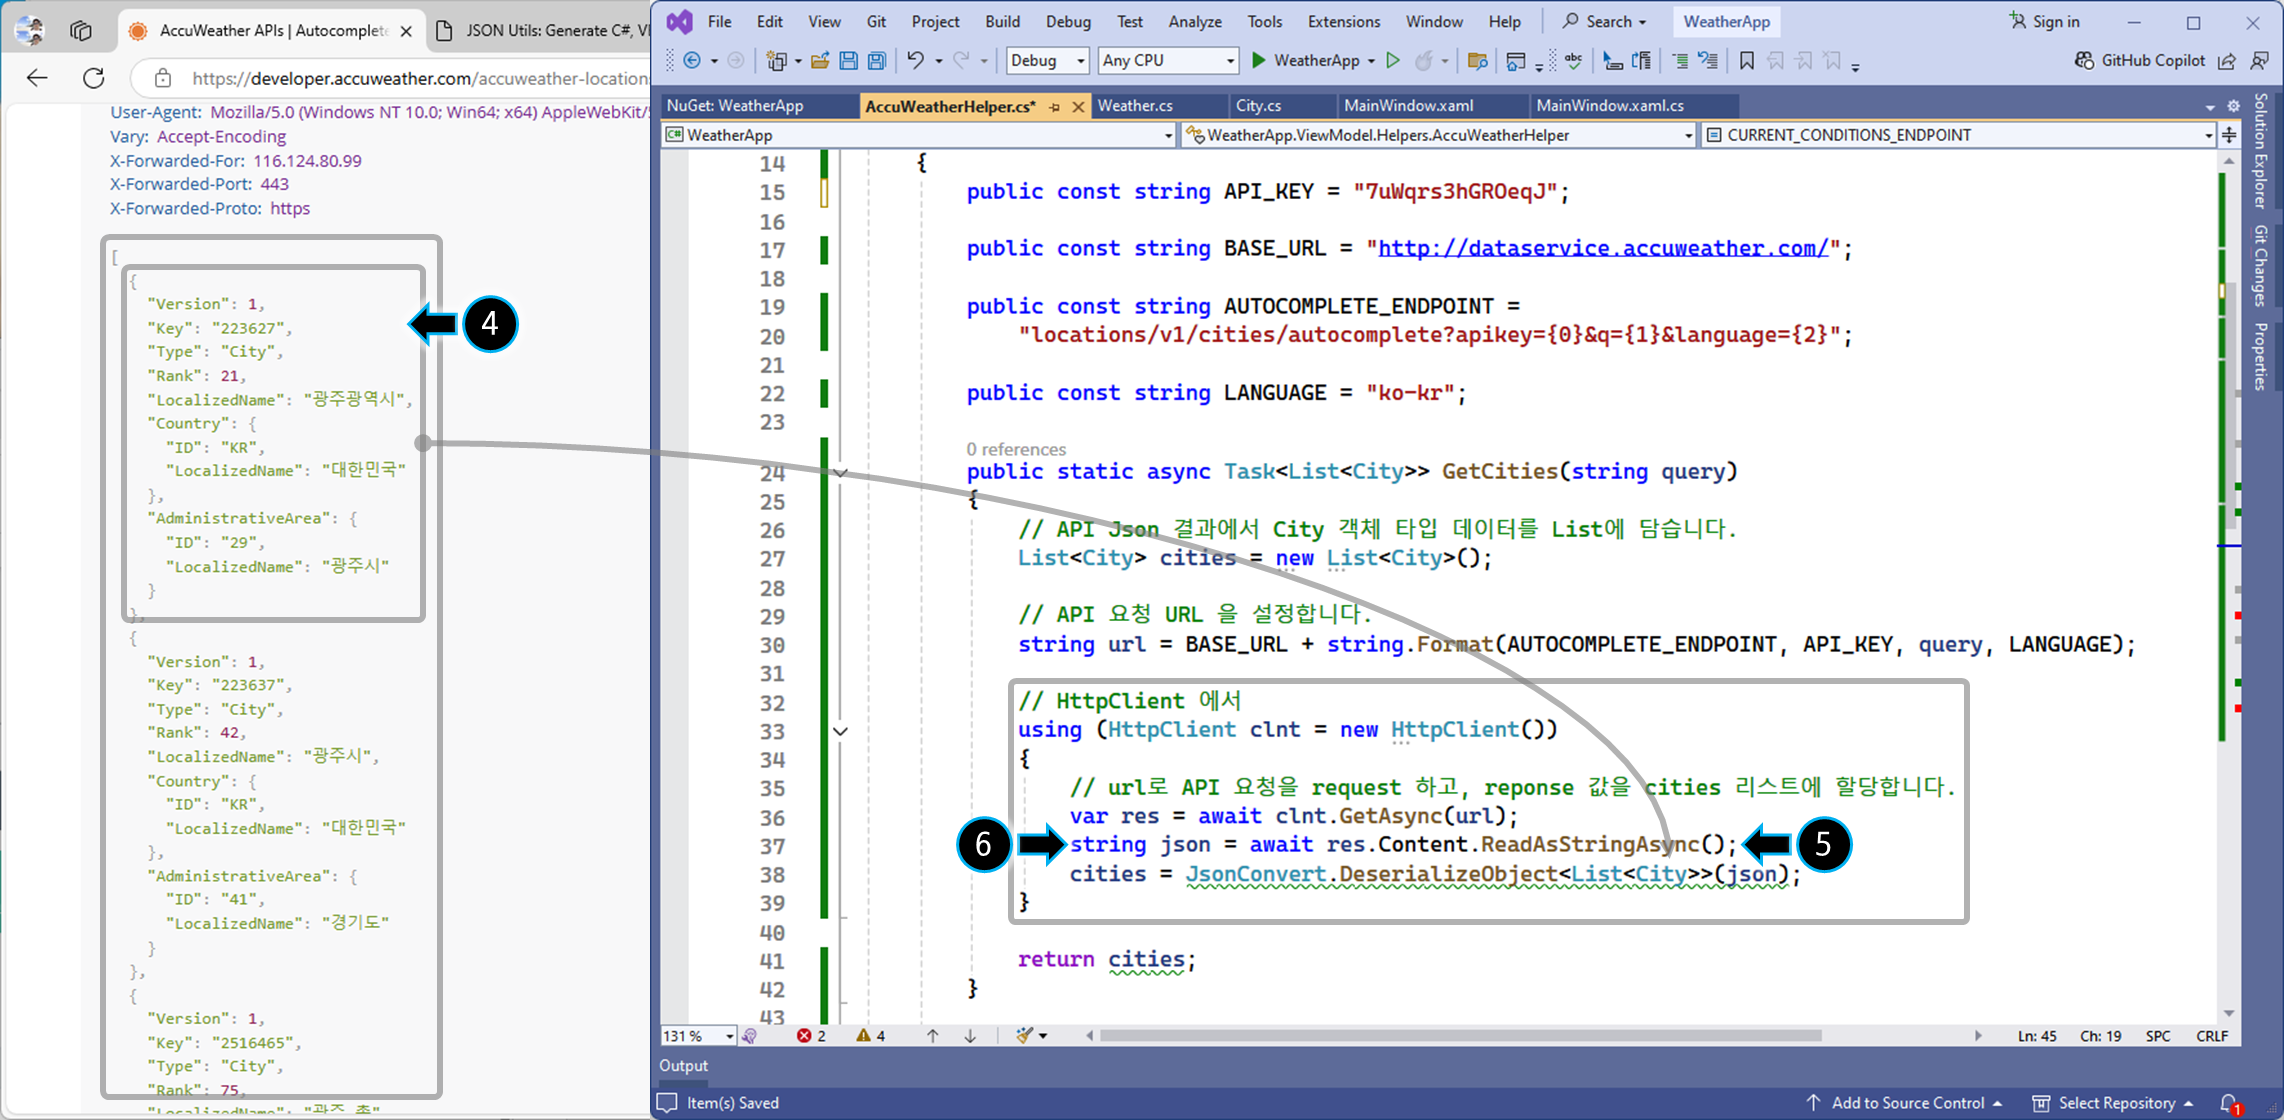Click the GitHub Copilot icon
Viewport: 2284px width, 1120px height.
coord(2084,61)
